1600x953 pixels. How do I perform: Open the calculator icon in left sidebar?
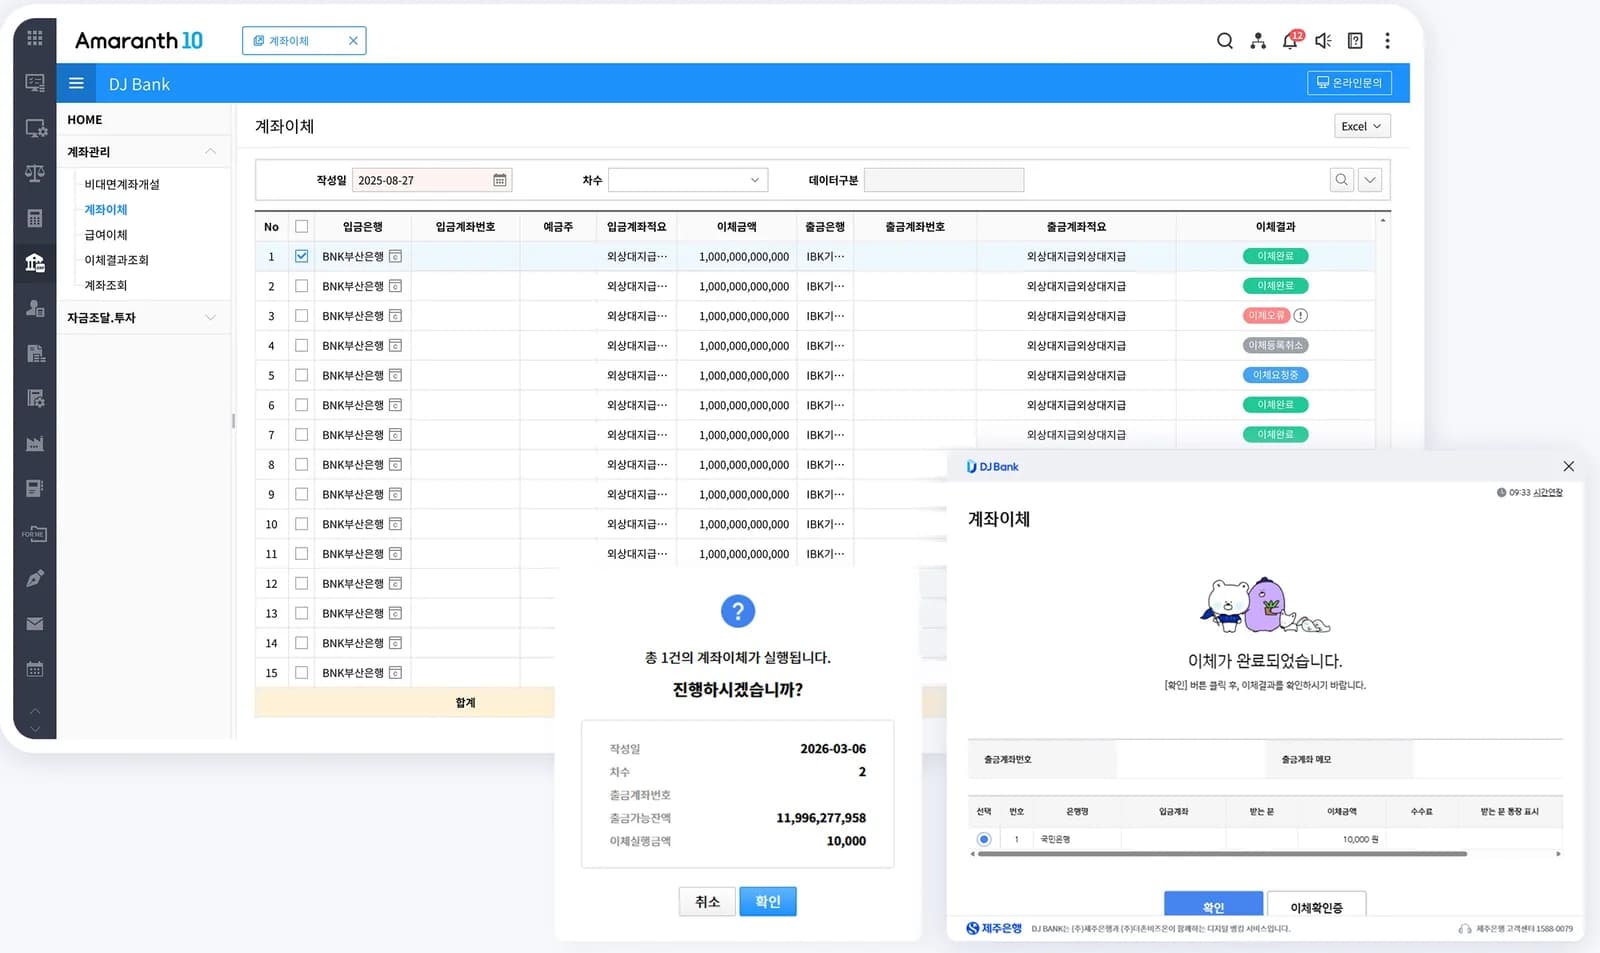35,218
